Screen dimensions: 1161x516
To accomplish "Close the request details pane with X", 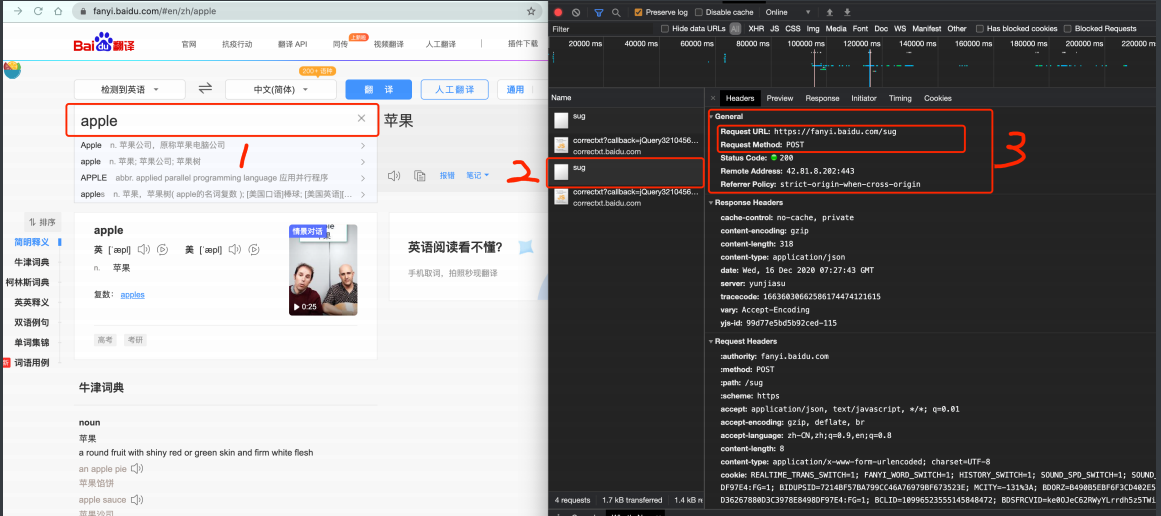I will (713, 98).
